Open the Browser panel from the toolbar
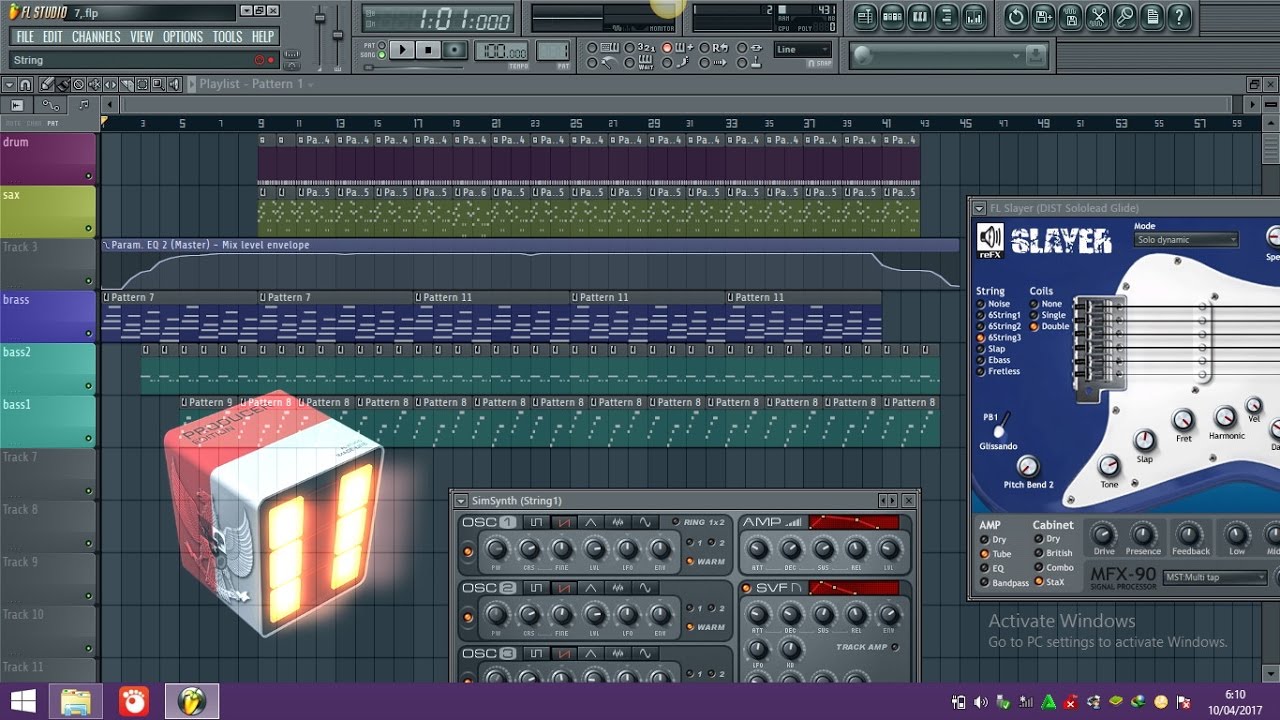This screenshot has width=1280, height=720. 947,17
